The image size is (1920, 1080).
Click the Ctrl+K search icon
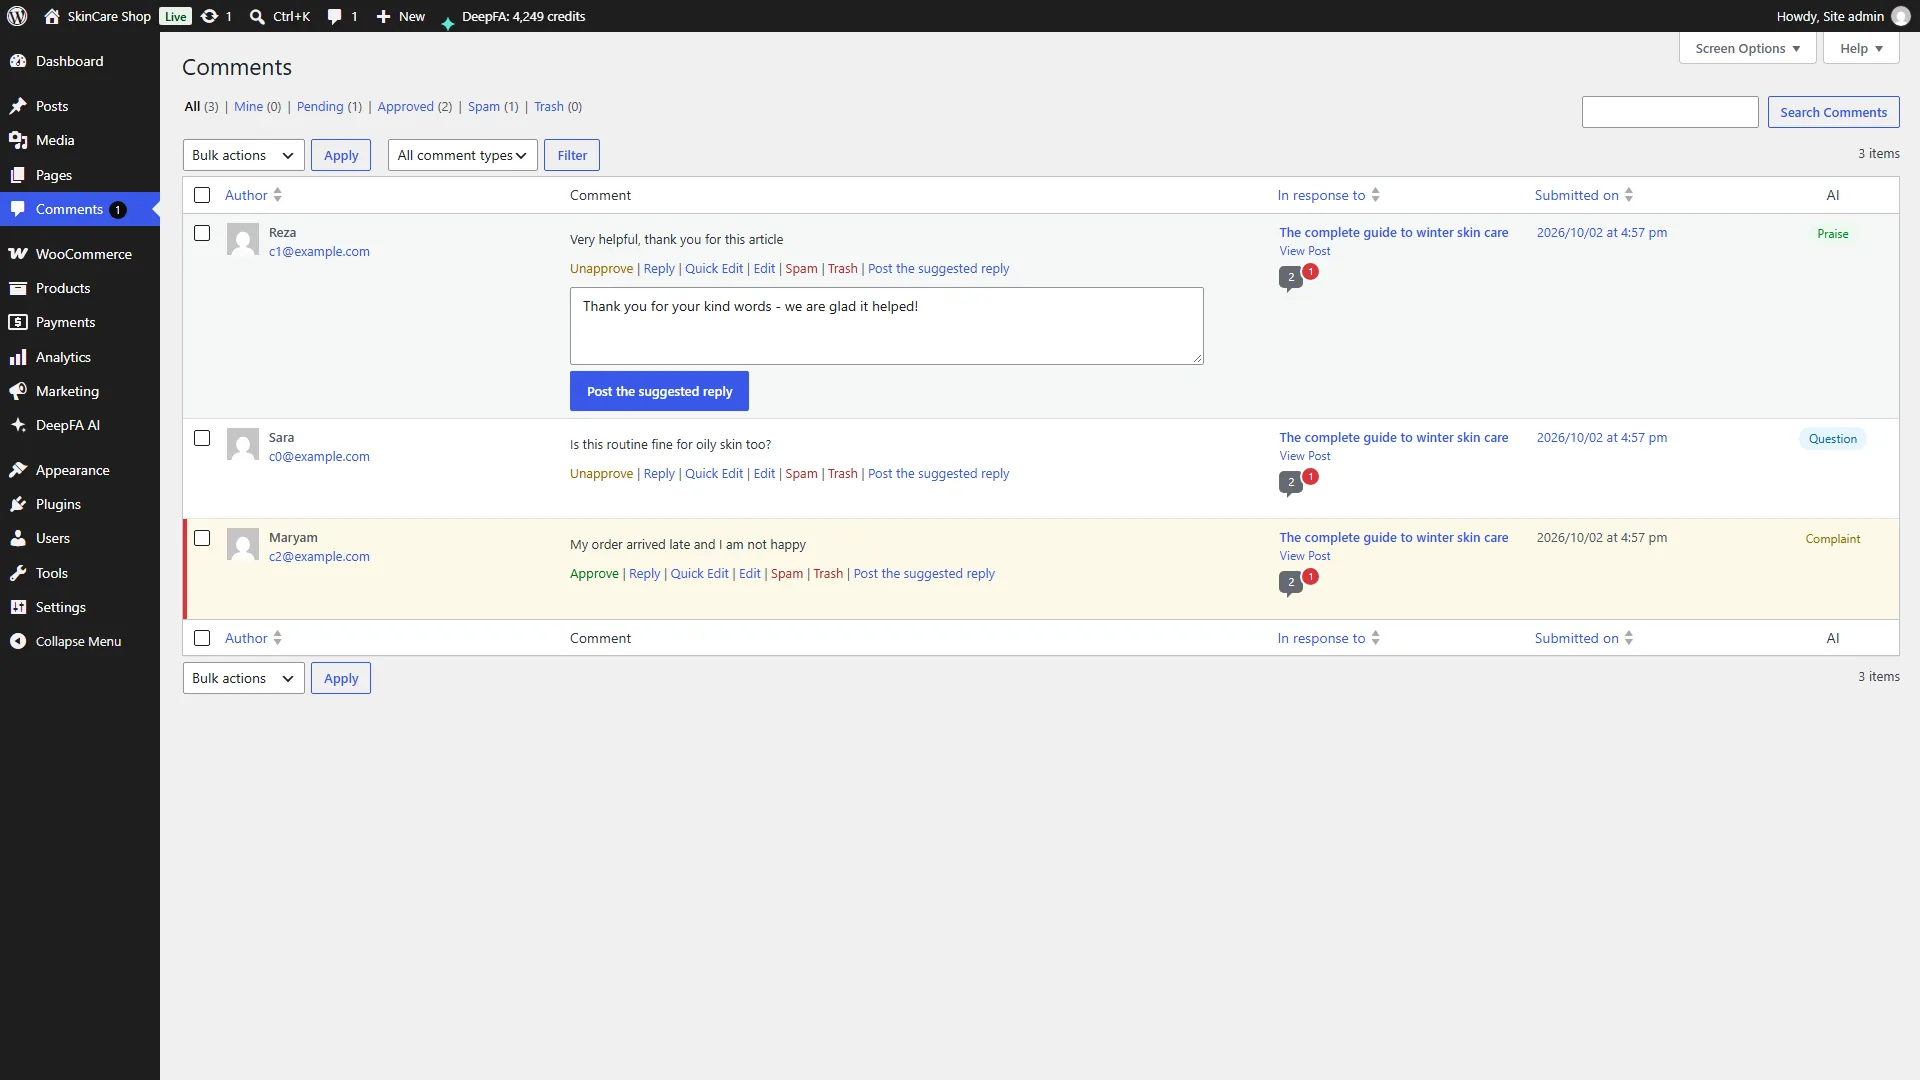[257, 16]
